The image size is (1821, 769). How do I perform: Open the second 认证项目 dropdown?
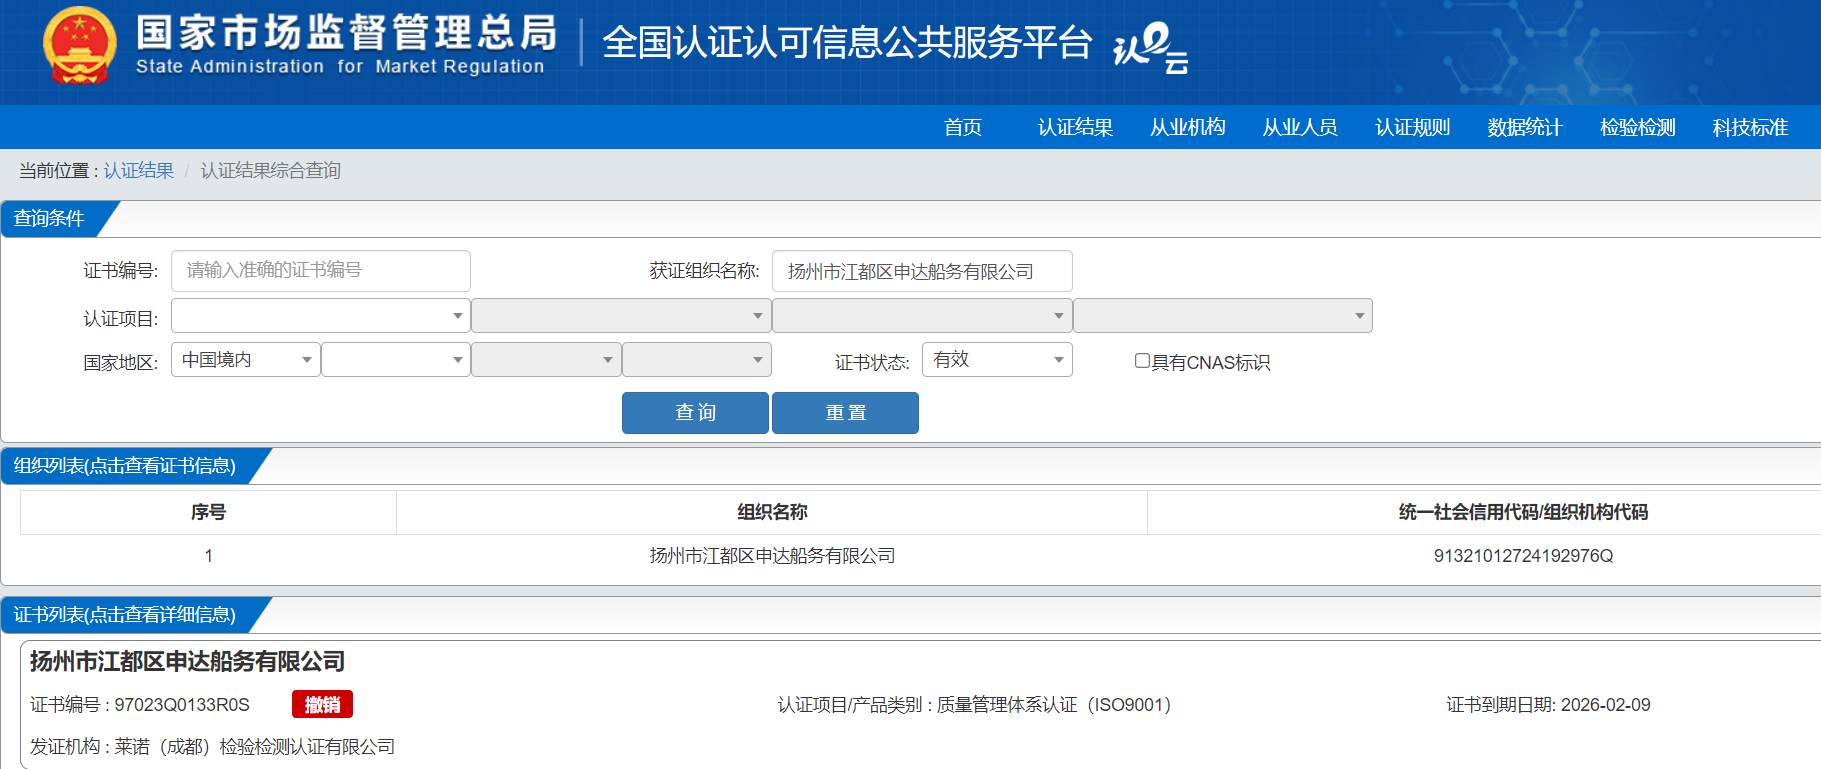click(621, 316)
